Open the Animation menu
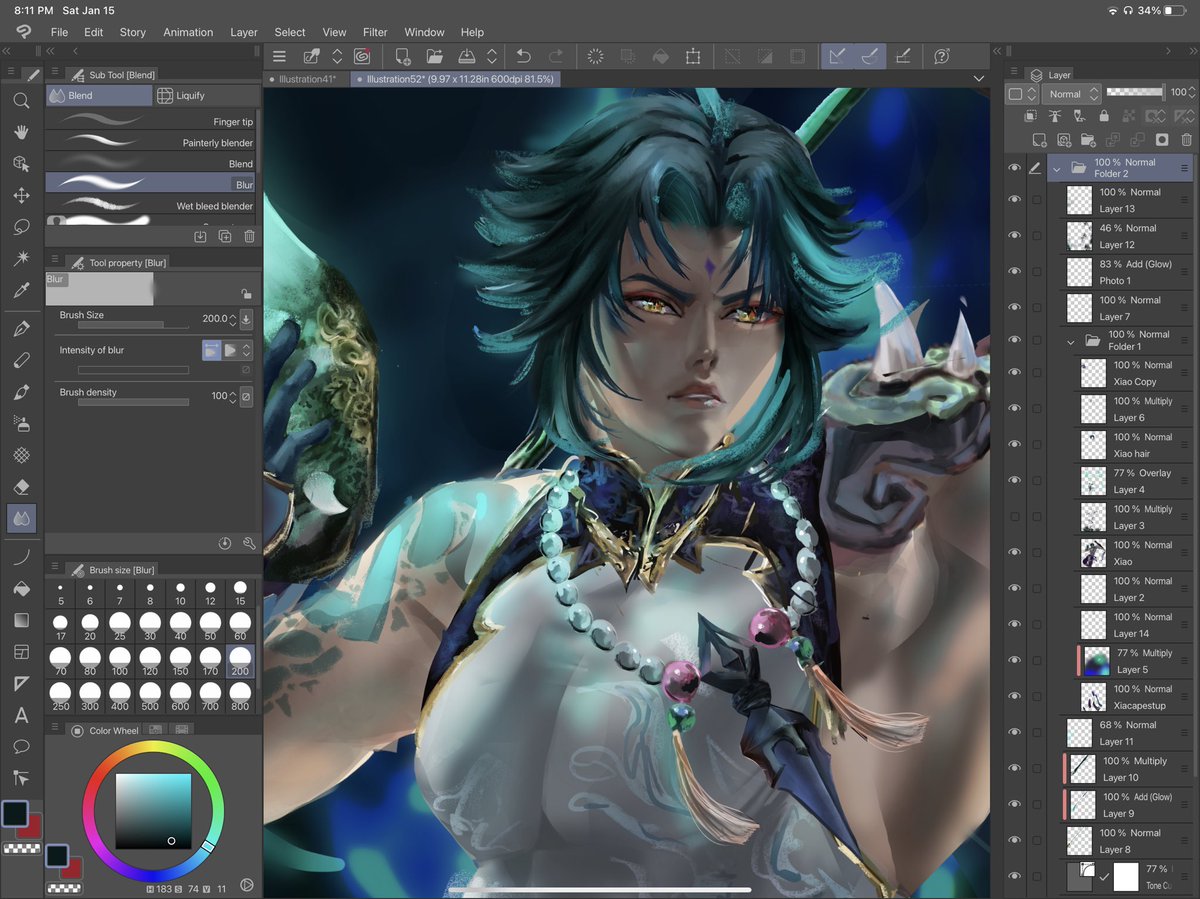This screenshot has height=899, width=1200. click(188, 32)
